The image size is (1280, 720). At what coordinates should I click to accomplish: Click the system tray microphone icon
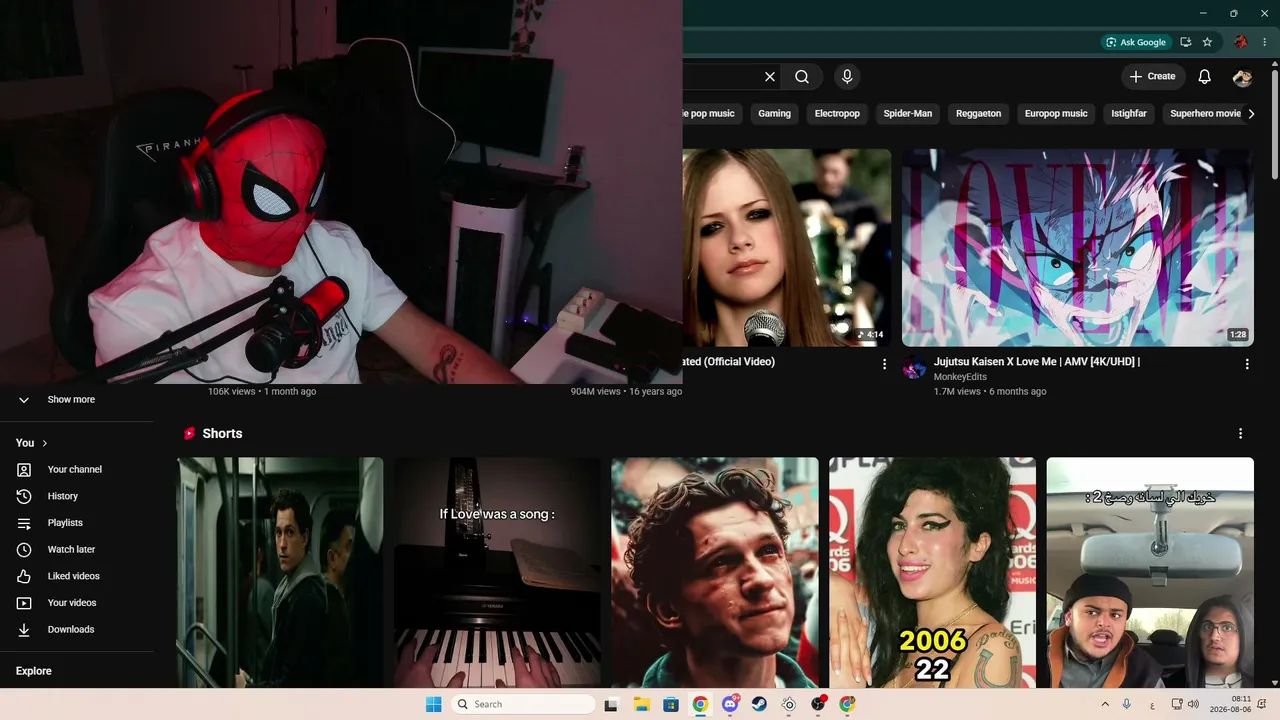[x=1127, y=704]
